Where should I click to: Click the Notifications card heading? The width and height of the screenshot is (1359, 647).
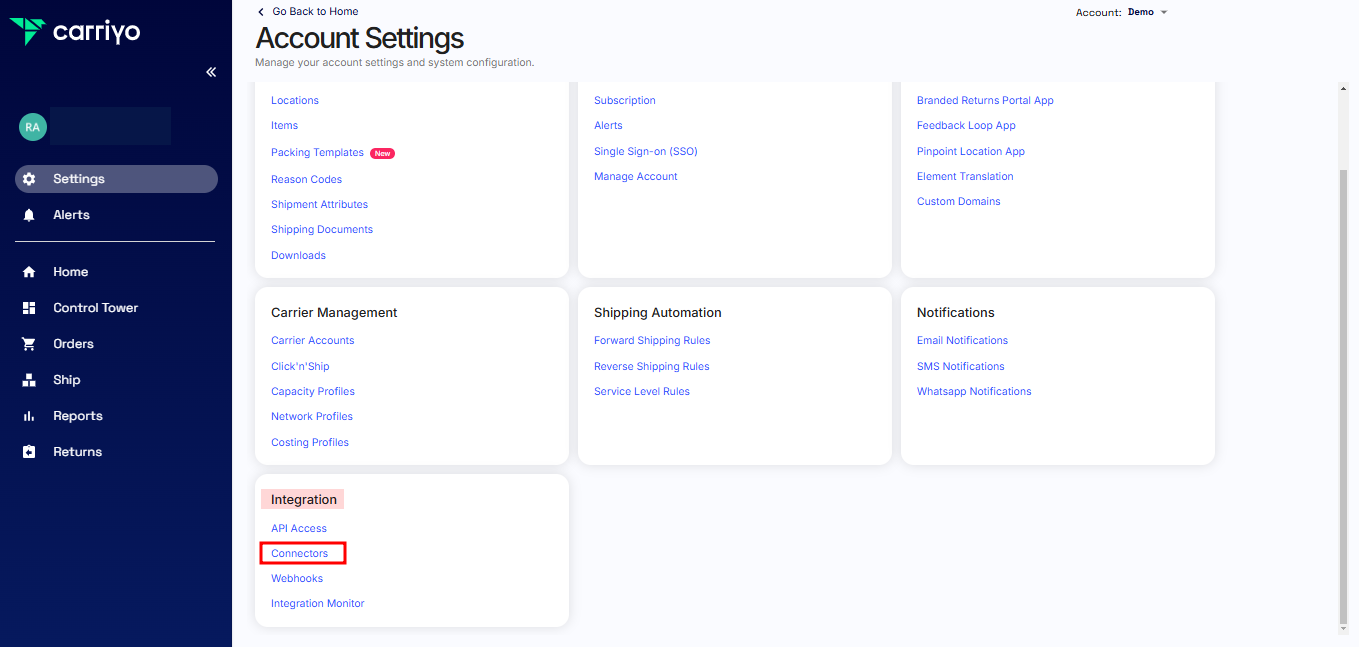click(956, 313)
